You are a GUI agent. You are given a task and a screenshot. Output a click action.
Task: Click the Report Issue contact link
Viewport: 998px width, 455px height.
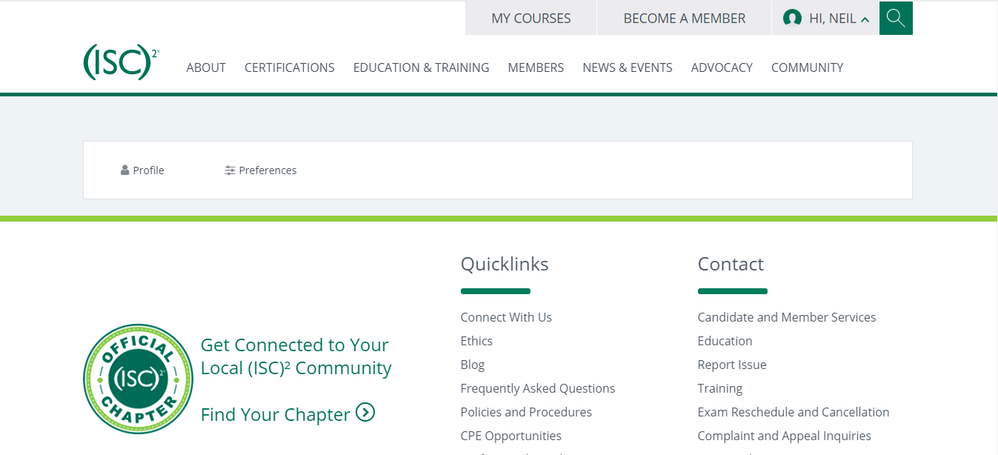[732, 365]
